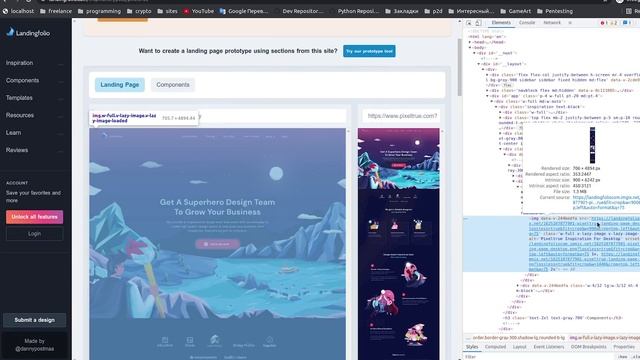Click the red error count badge

click(x=604, y=23)
